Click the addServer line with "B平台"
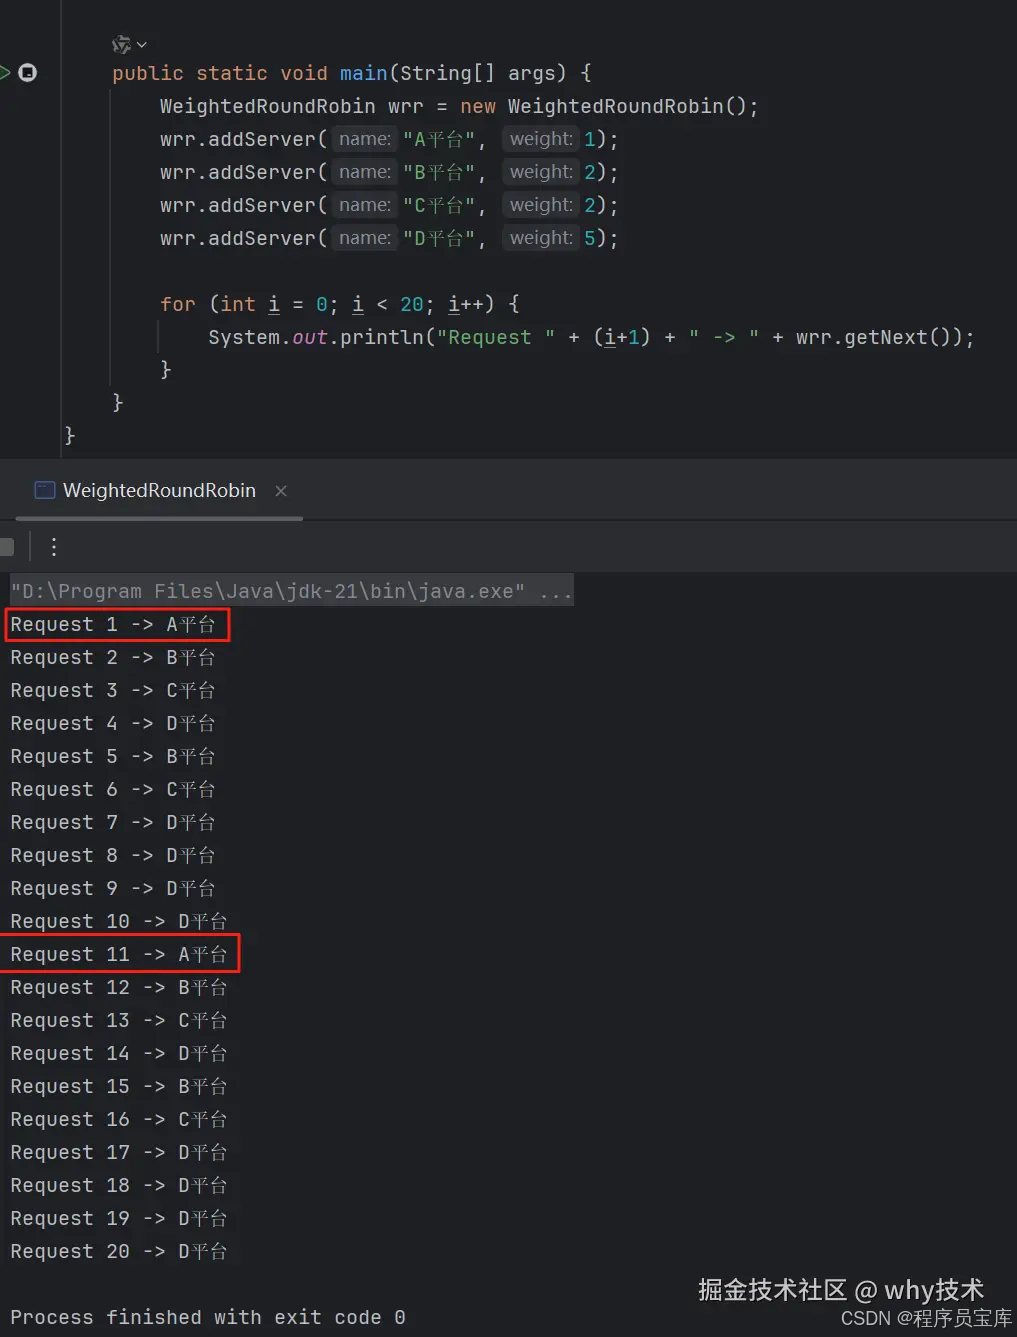This screenshot has width=1017, height=1337. pos(389,172)
